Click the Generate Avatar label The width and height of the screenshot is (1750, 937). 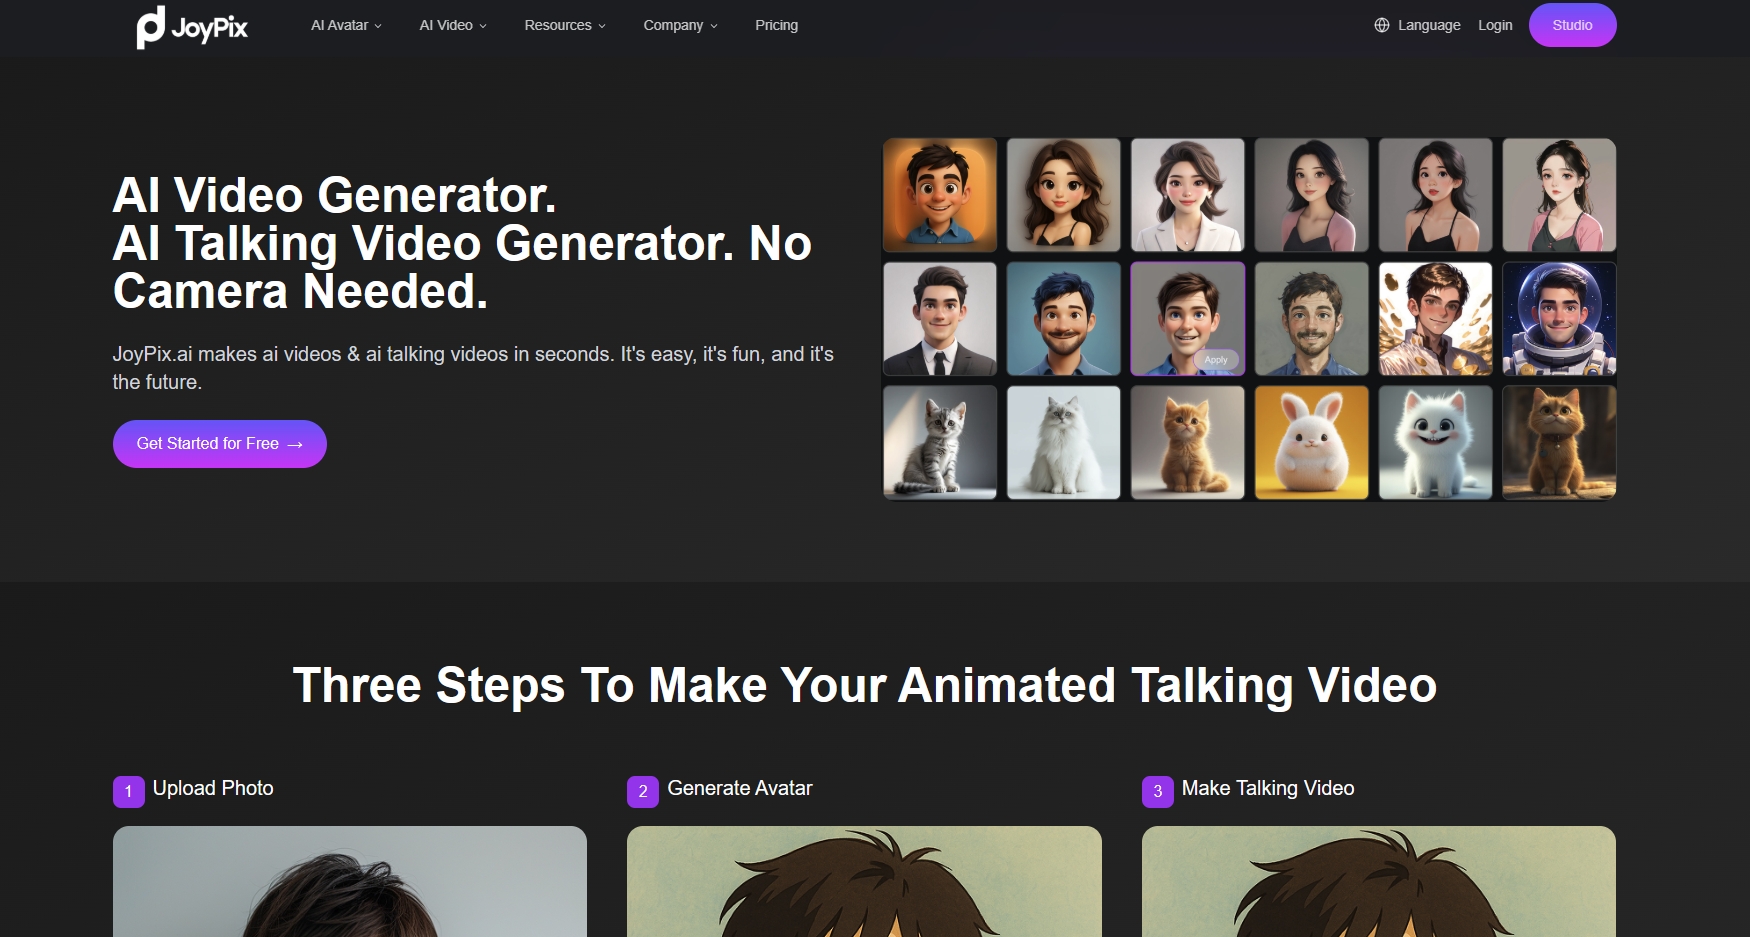click(x=740, y=788)
